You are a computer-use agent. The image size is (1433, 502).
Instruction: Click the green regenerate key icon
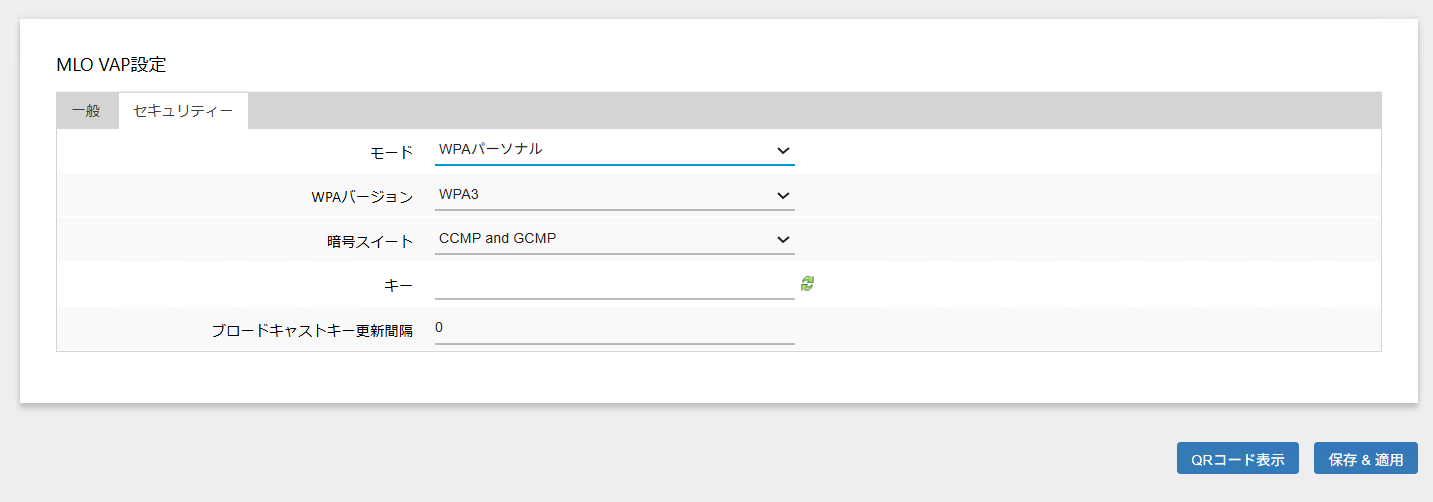(x=807, y=284)
